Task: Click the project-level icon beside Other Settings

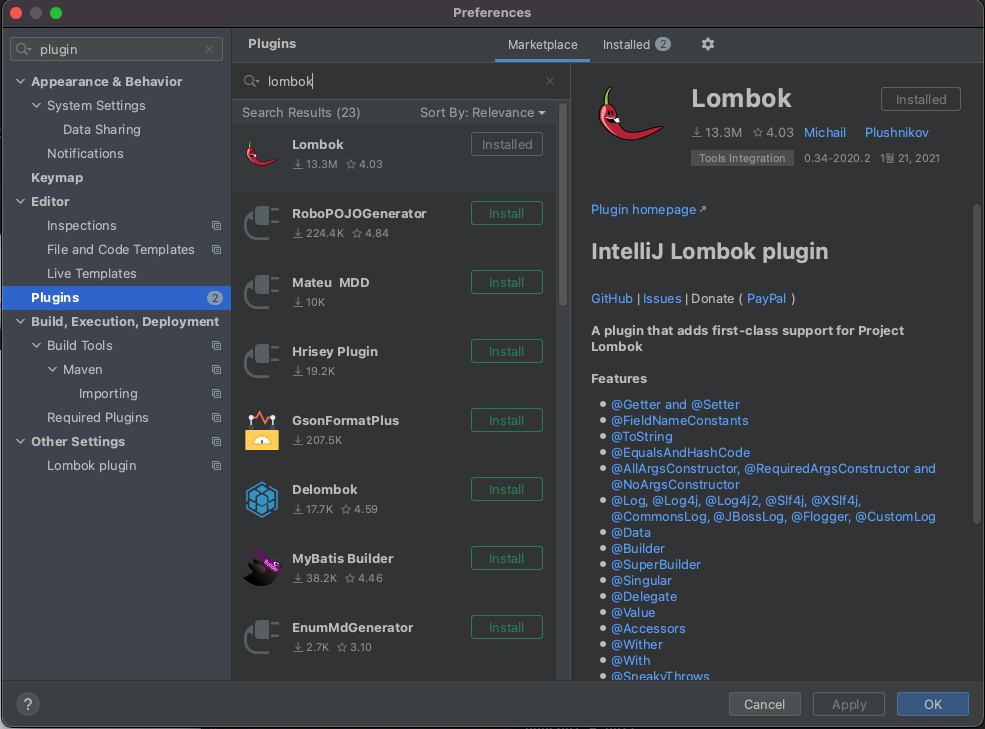Action: pos(216,441)
